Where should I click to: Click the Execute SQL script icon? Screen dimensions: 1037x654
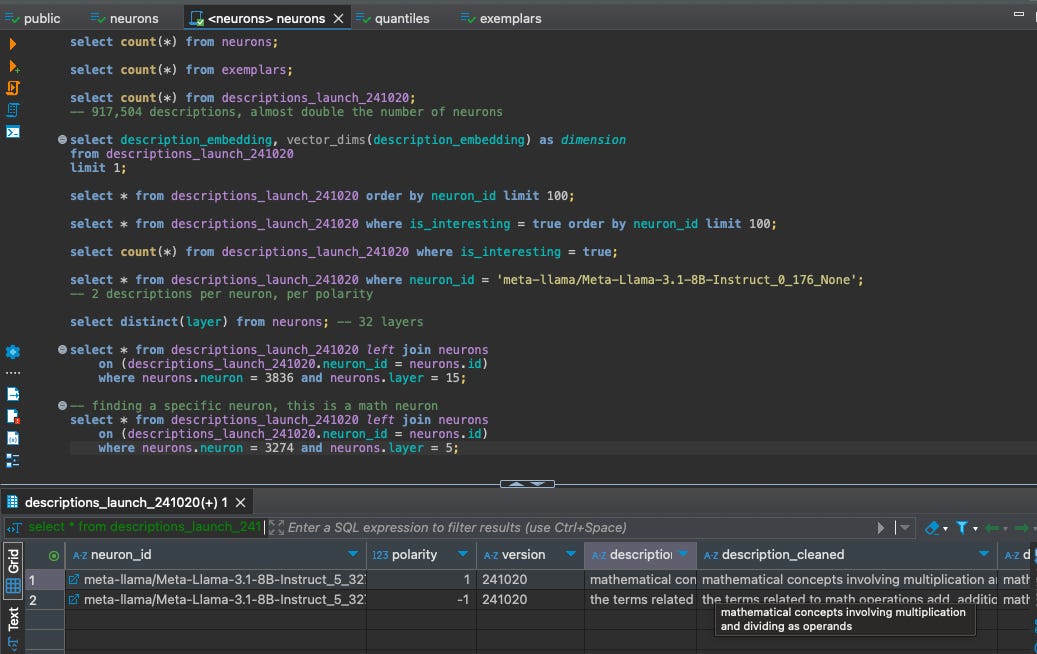[x=13, y=88]
